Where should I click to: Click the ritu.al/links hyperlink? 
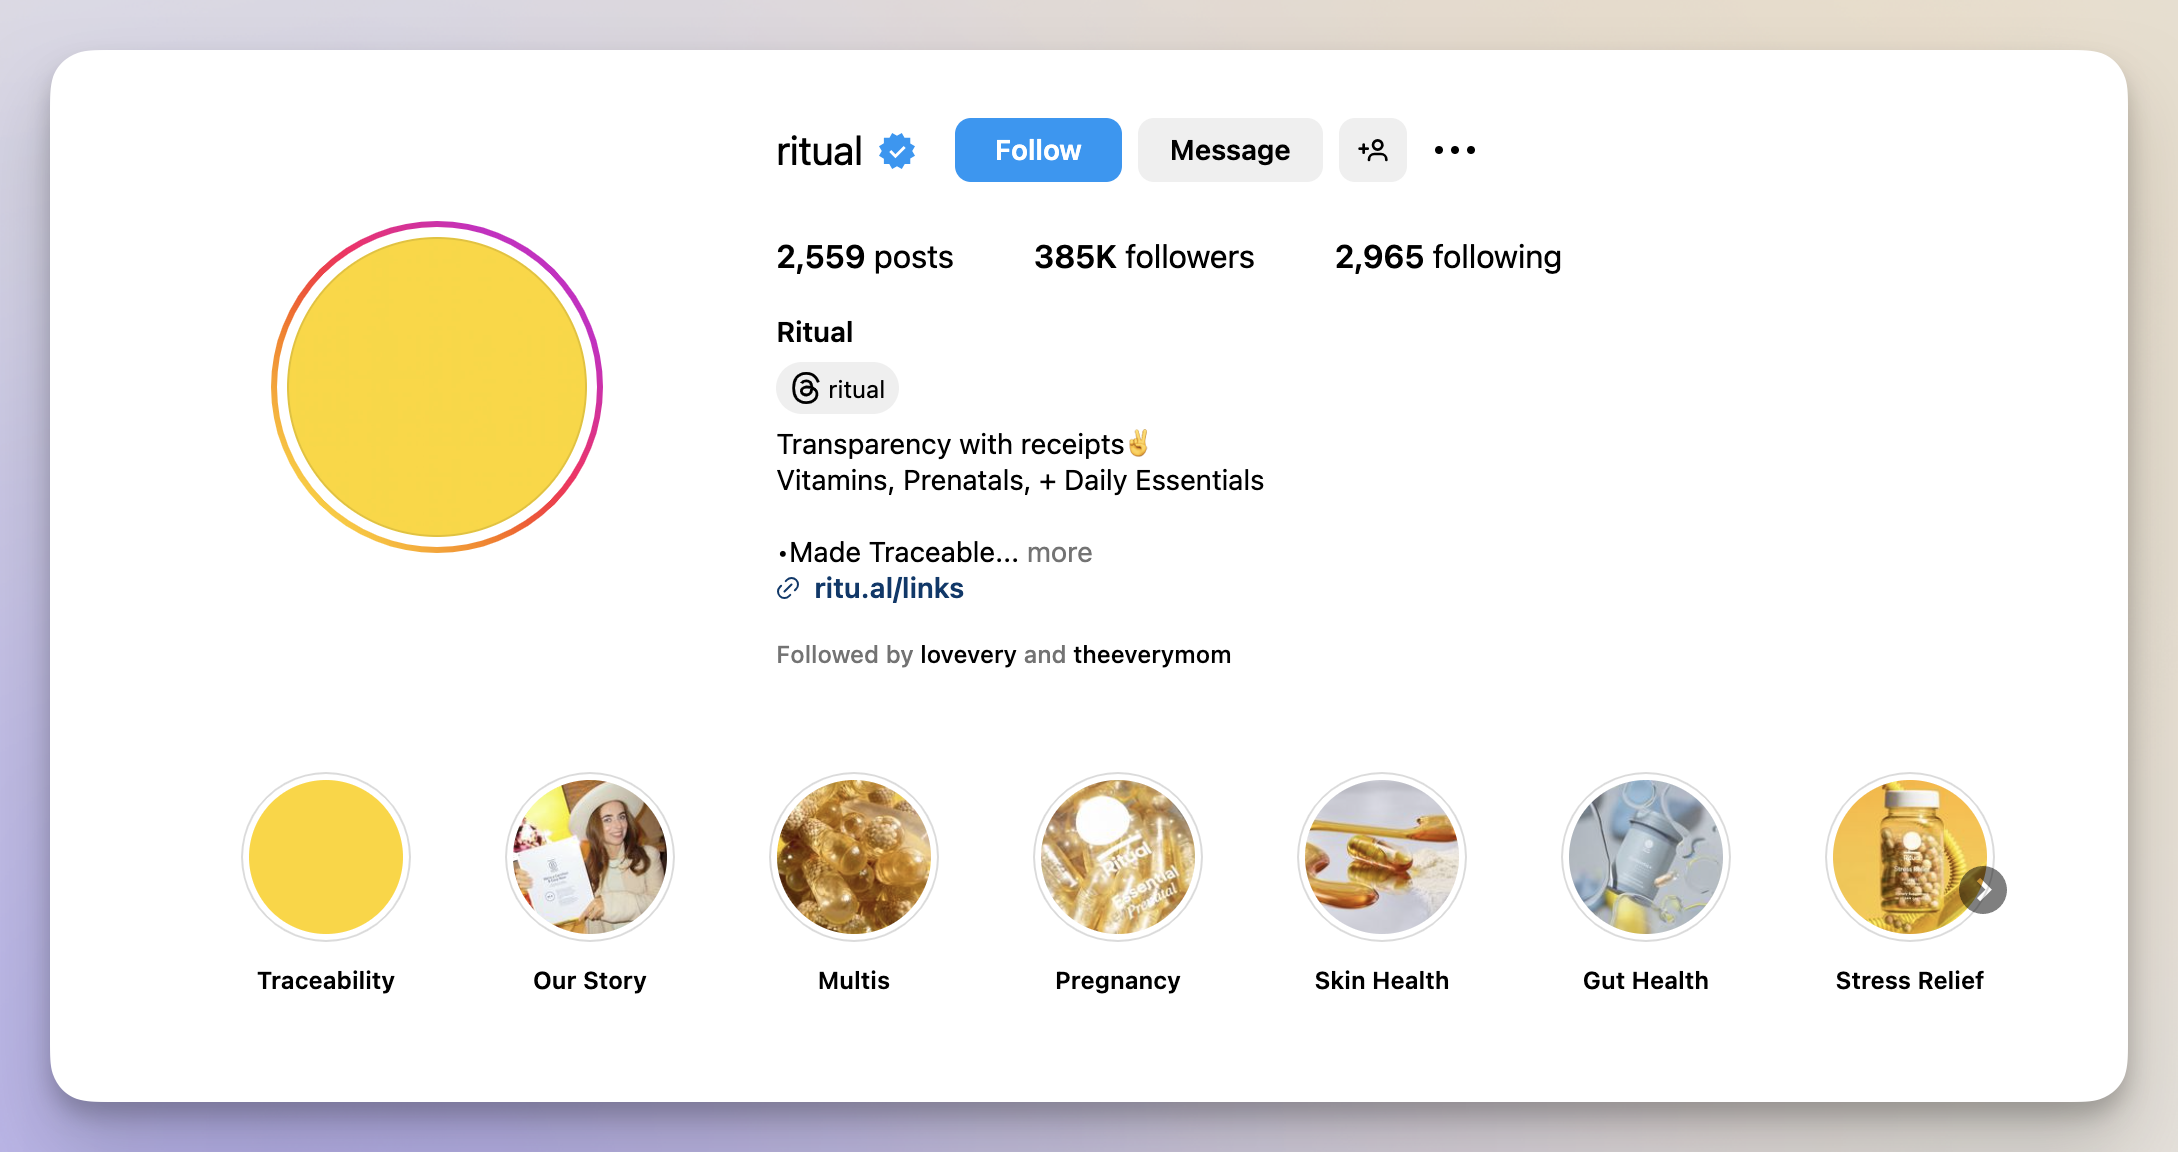886,588
